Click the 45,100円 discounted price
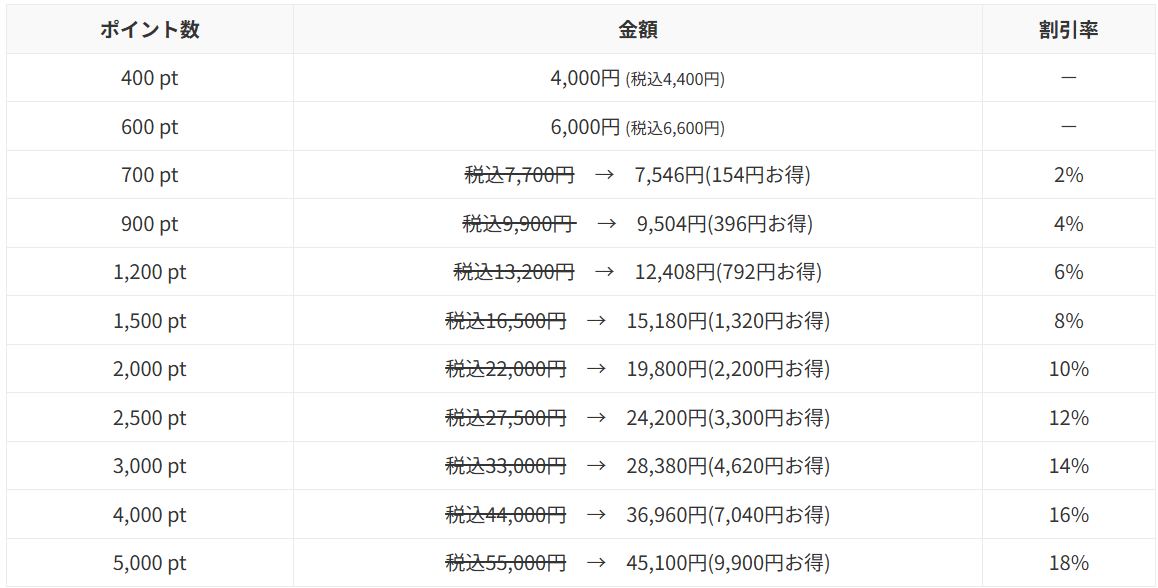 (667, 563)
